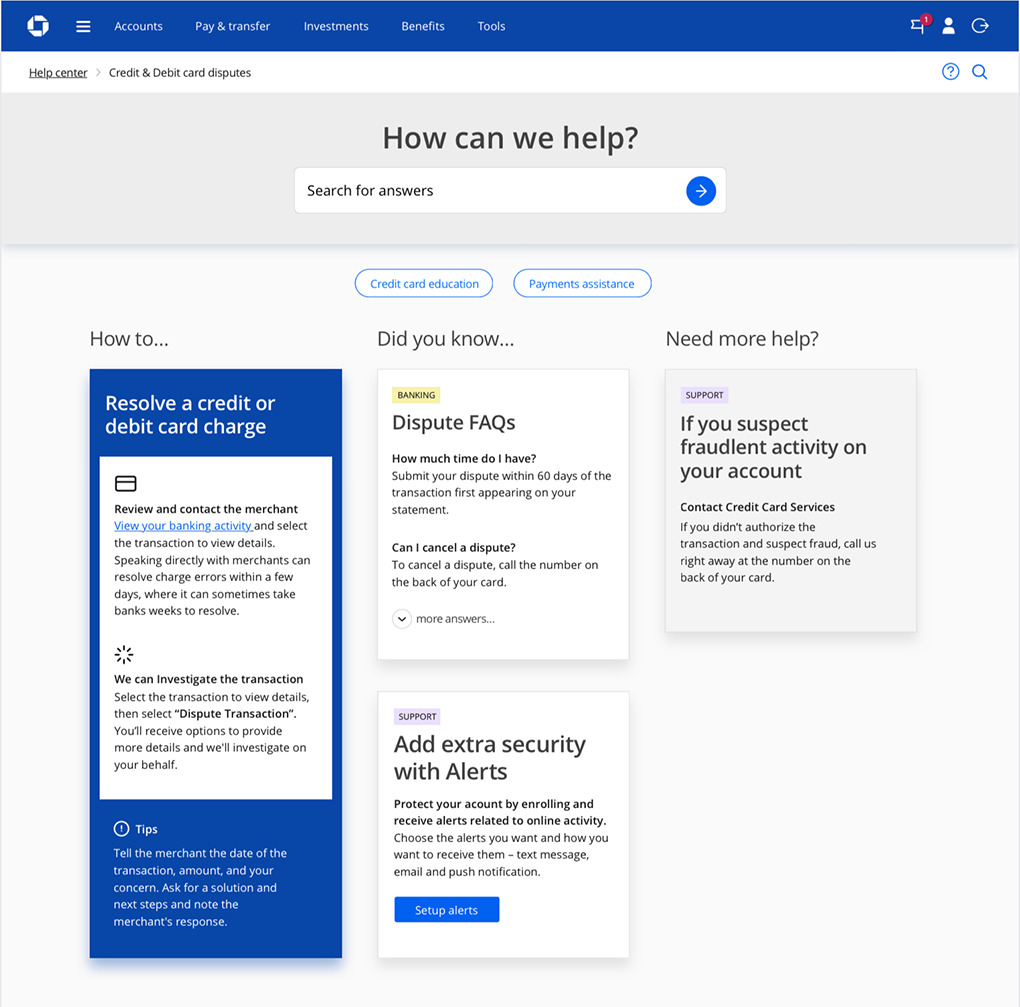The width and height of the screenshot is (1020, 1007).
Task: Open notifications flag icon
Action: tap(918, 26)
